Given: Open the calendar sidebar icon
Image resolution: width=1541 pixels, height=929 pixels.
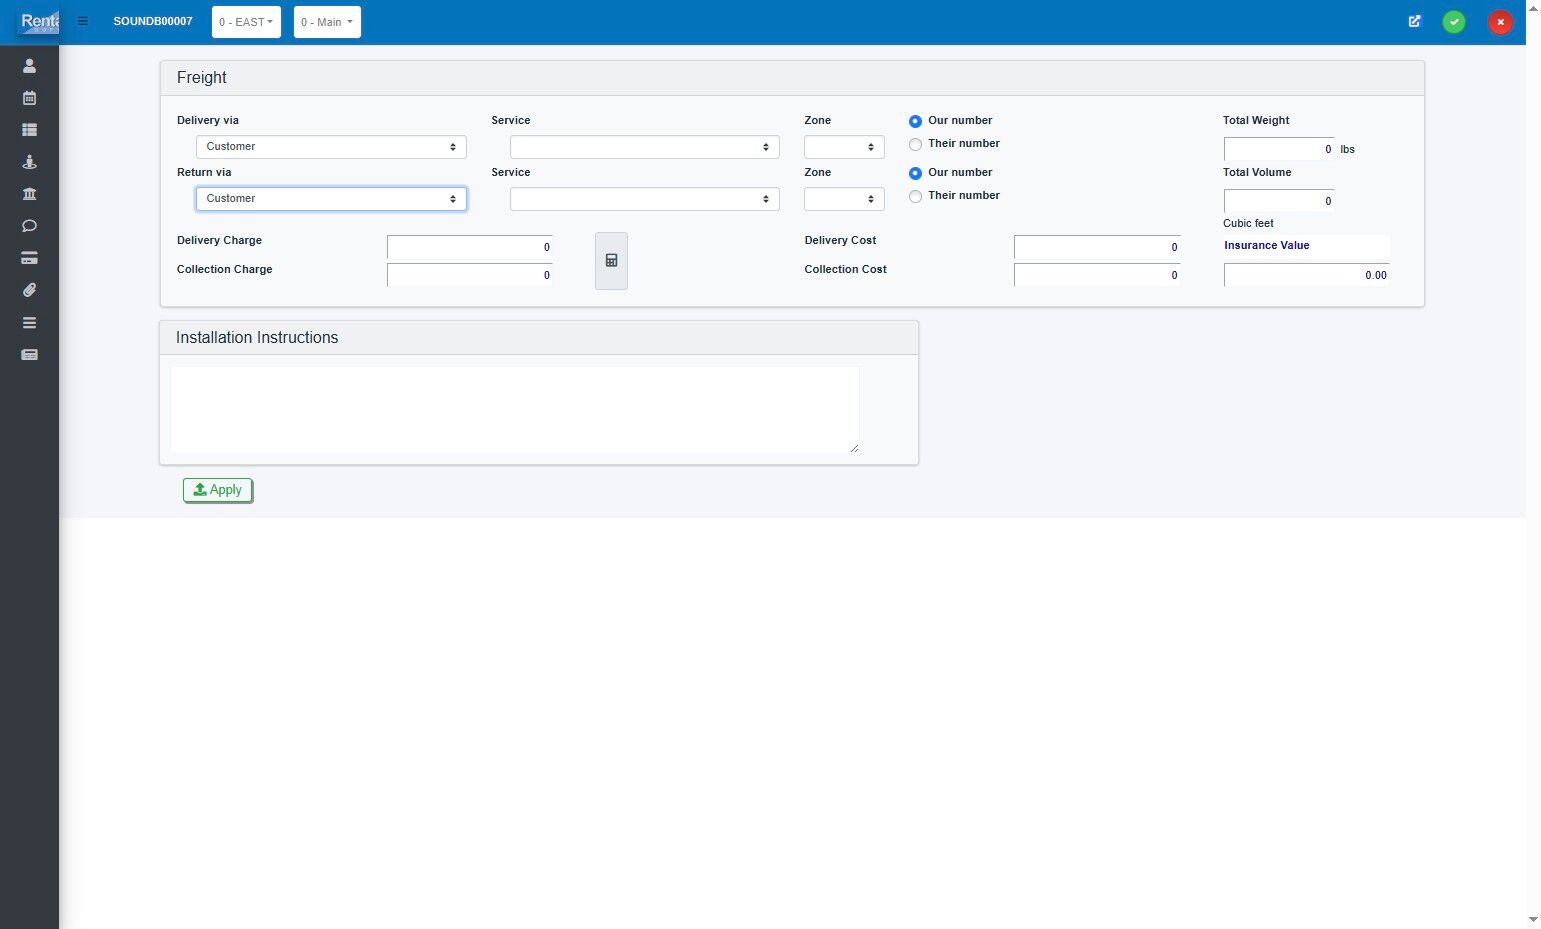Looking at the screenshot, I should click(x=29, y=98).
